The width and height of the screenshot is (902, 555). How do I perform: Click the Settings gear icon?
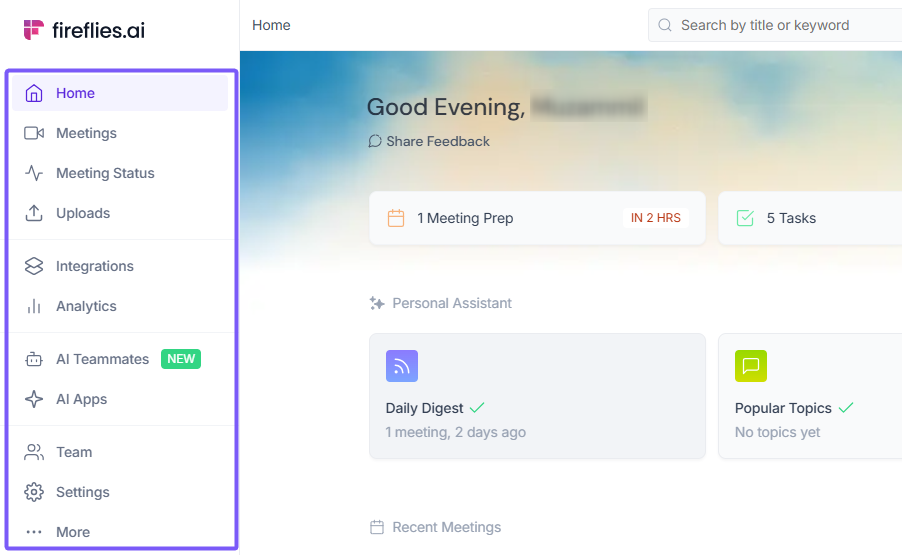(34, 492)
